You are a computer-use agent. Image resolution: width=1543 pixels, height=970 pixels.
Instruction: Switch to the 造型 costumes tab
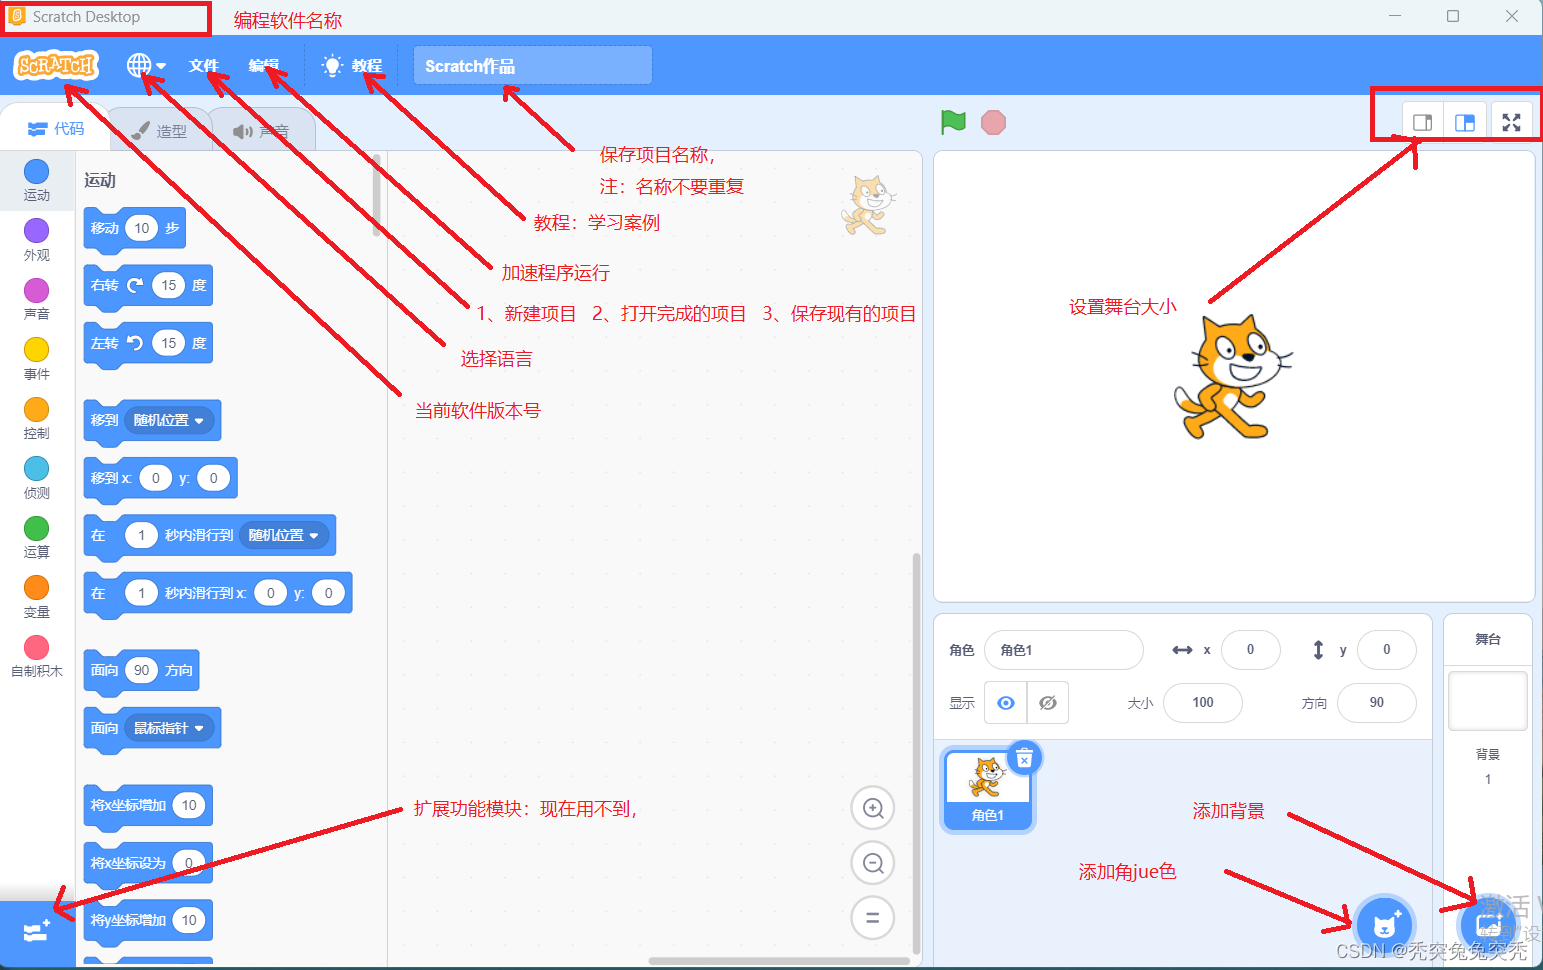[x=159, y=131]
